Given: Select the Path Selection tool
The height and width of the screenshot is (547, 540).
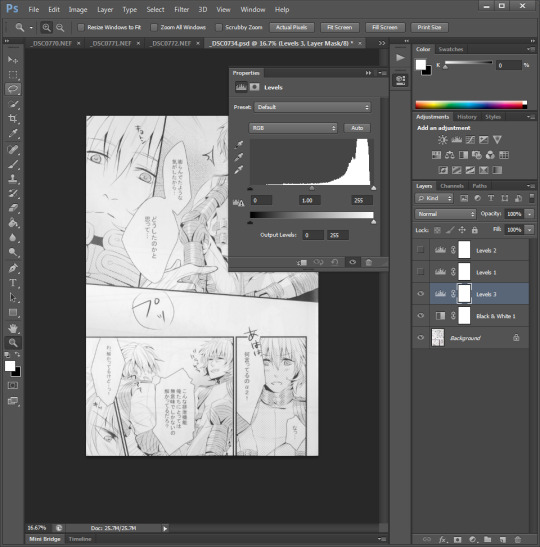Looking at the screenshot, I should click(13, 298).
